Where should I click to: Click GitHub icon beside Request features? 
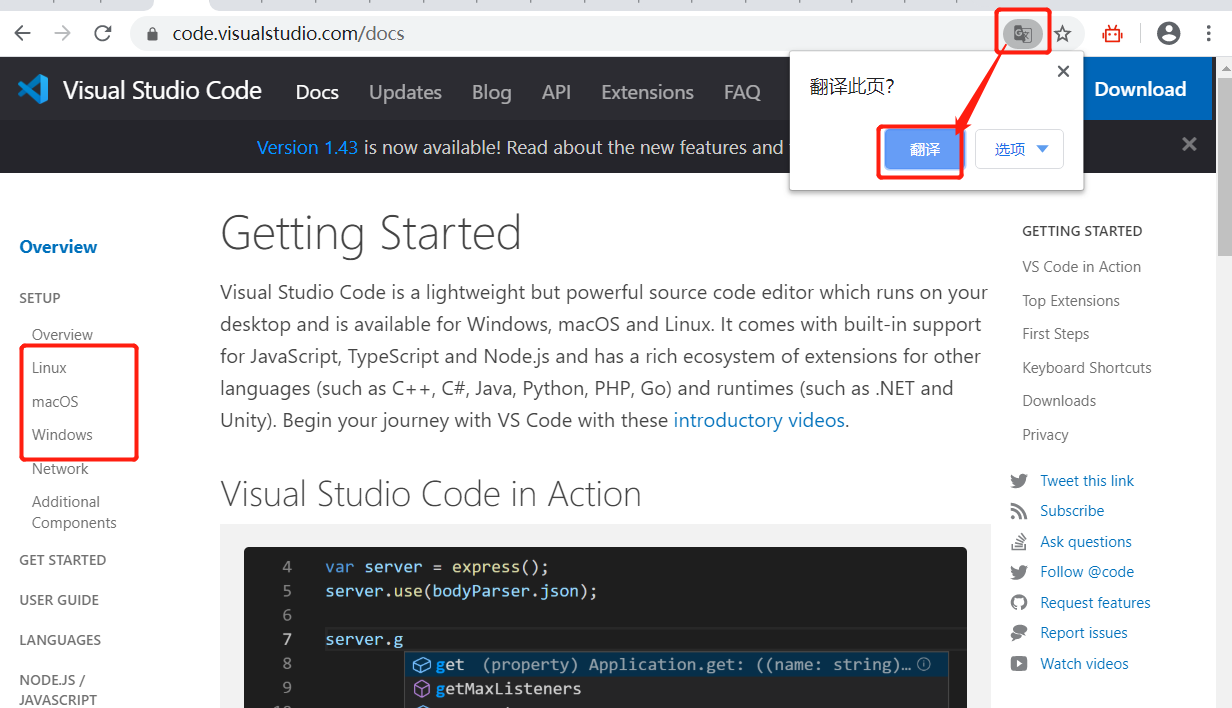click(1019, 603)
